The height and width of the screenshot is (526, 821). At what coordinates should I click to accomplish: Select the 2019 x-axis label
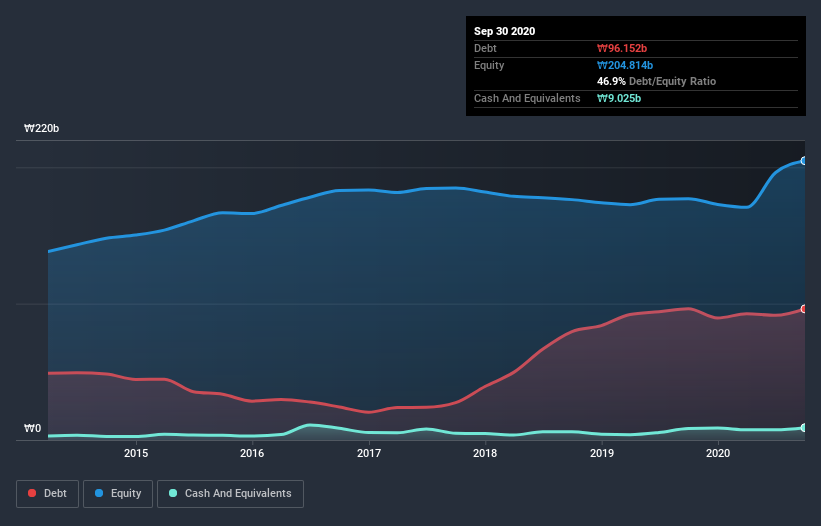coord(602,453)
